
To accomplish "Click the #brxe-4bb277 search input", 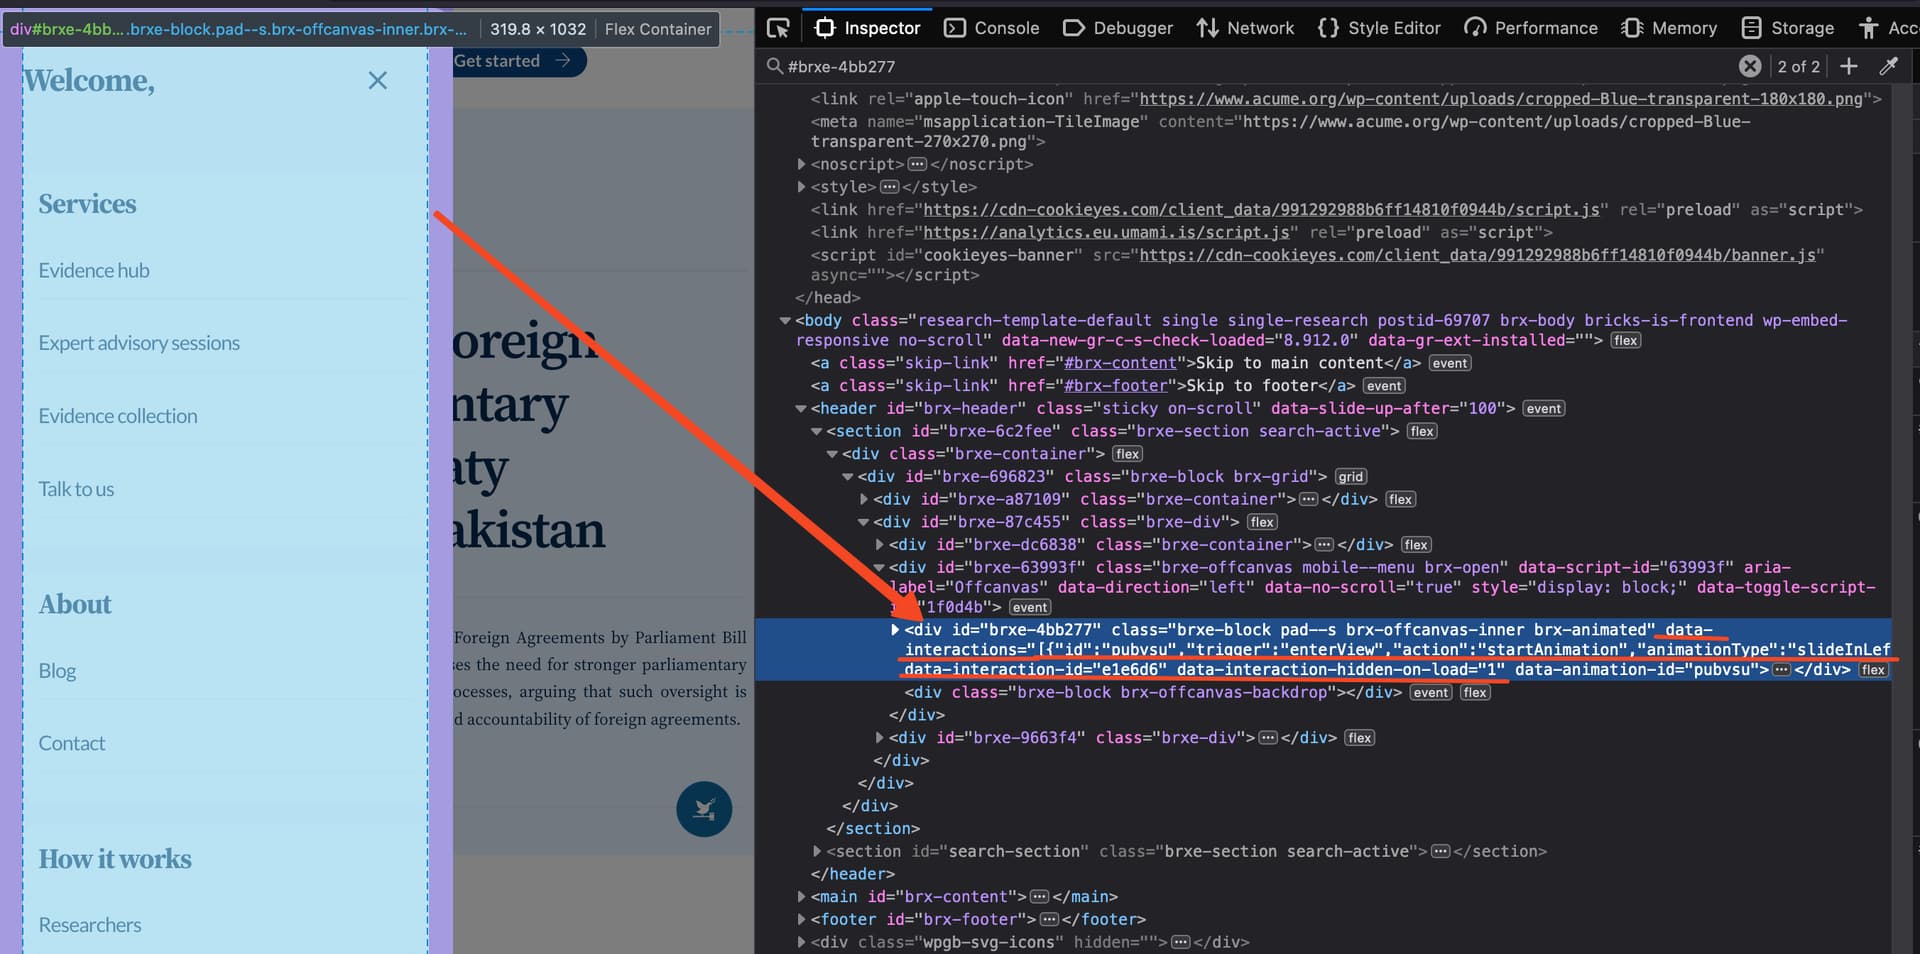I will (1250, 66).
